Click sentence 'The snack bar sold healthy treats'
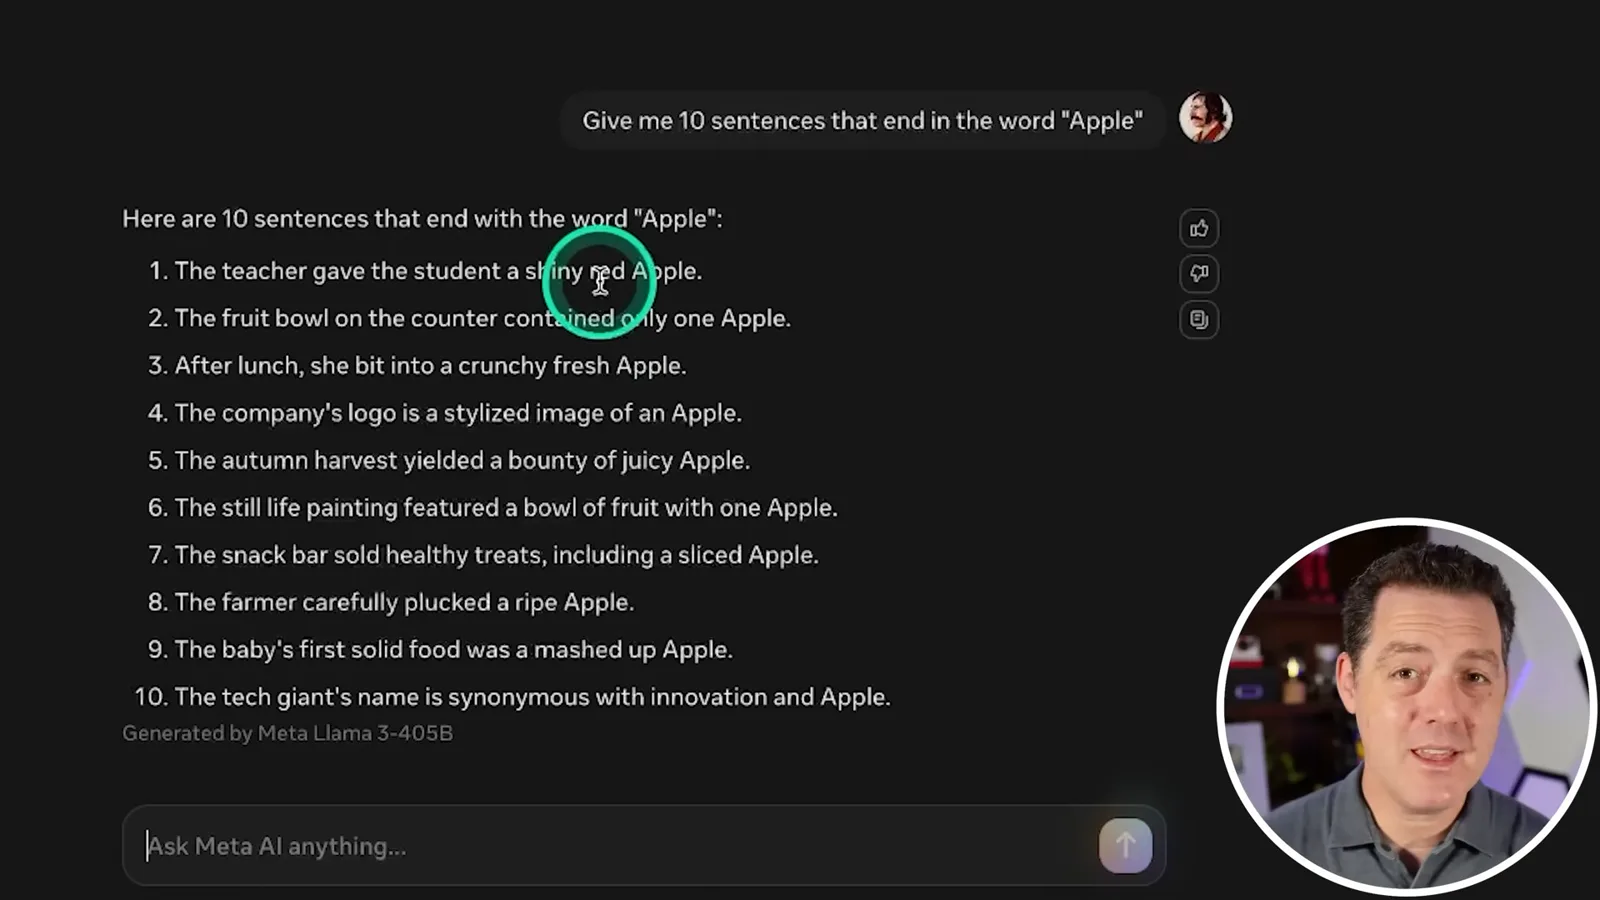This screenshot has width=1600, height=900. coord(496,555)
